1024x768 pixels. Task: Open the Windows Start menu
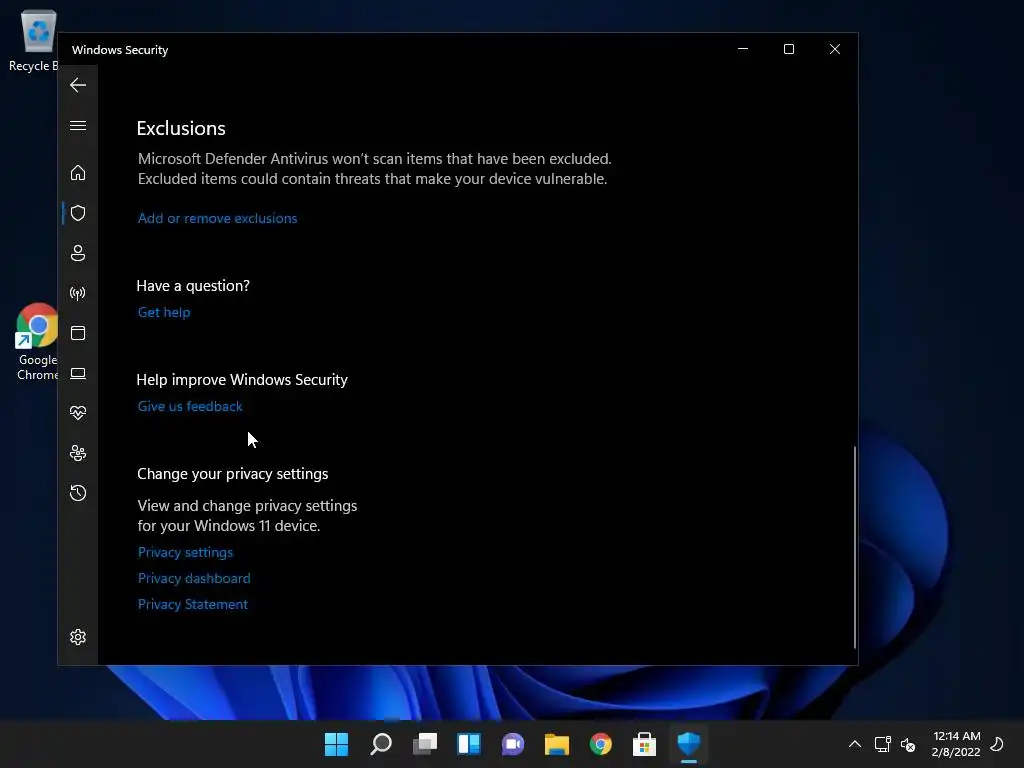coord(336,744)
